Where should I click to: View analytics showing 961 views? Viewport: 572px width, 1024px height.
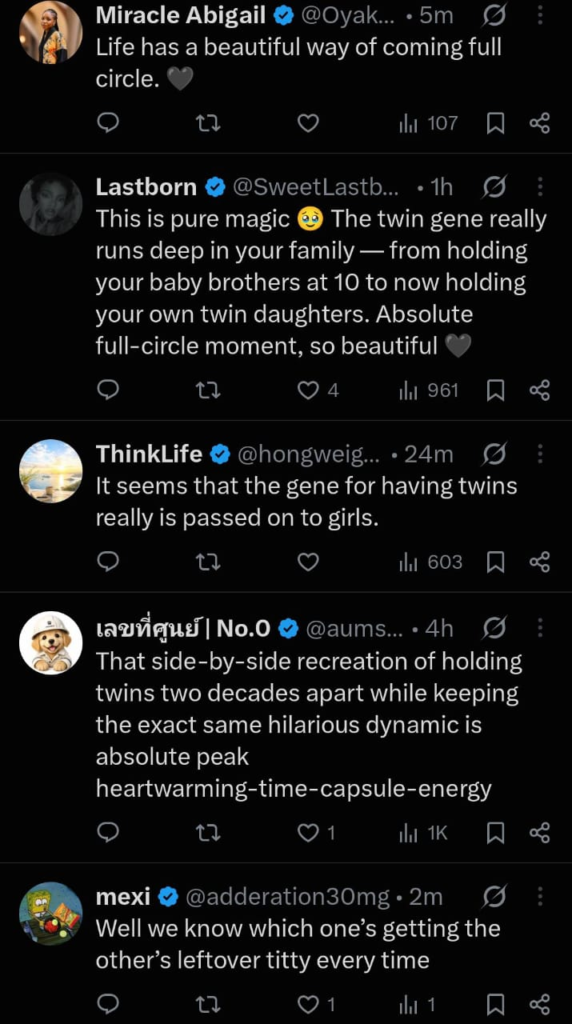point(429,391)
